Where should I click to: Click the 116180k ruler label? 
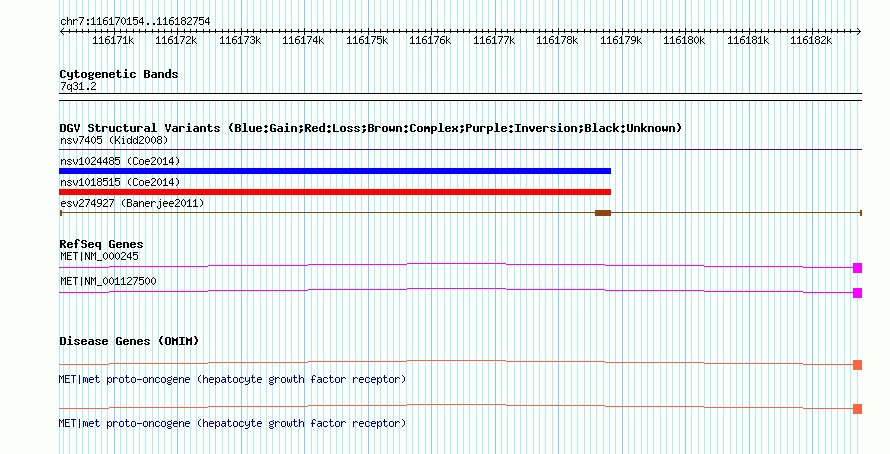(685, 40)
